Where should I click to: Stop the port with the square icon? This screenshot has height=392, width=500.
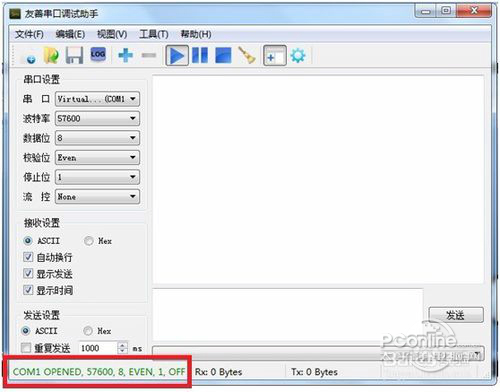(223, 55)
